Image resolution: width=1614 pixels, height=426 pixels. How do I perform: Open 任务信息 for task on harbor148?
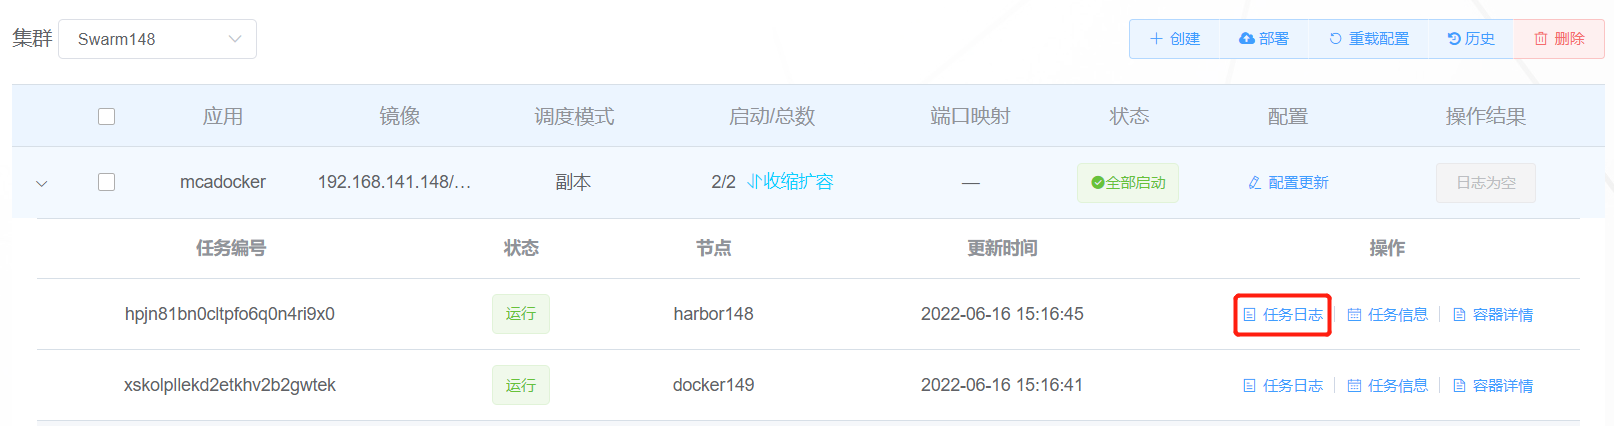tap(1388, 315)
